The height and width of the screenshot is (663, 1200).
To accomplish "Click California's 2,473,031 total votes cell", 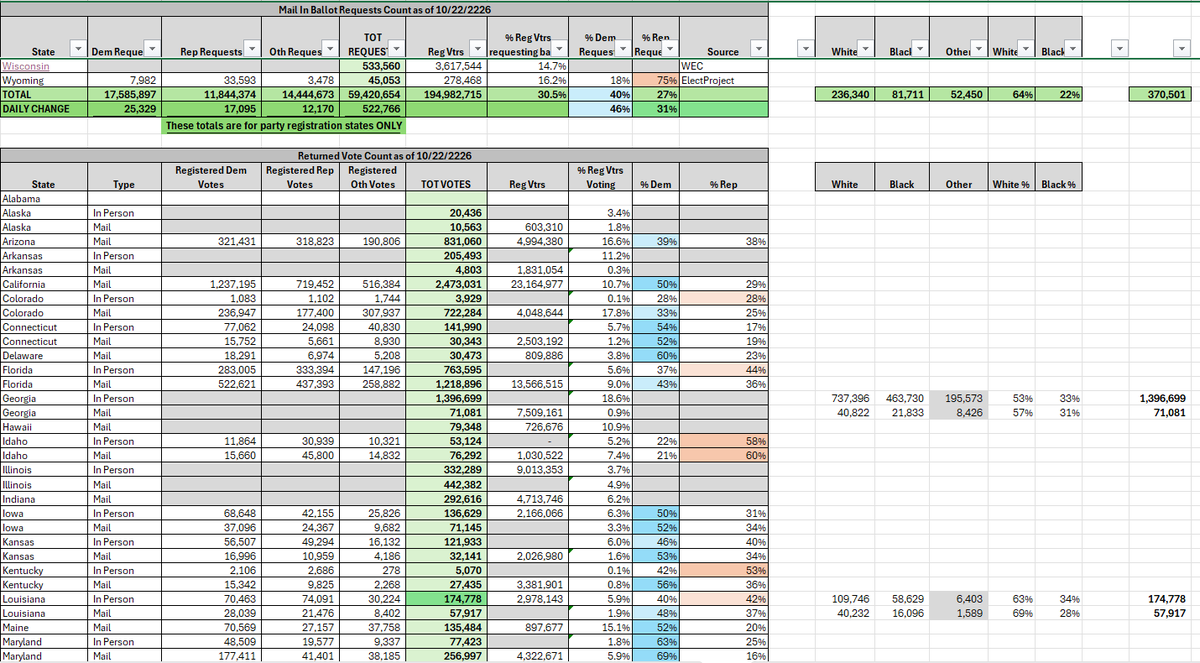I will click(446, 284).
